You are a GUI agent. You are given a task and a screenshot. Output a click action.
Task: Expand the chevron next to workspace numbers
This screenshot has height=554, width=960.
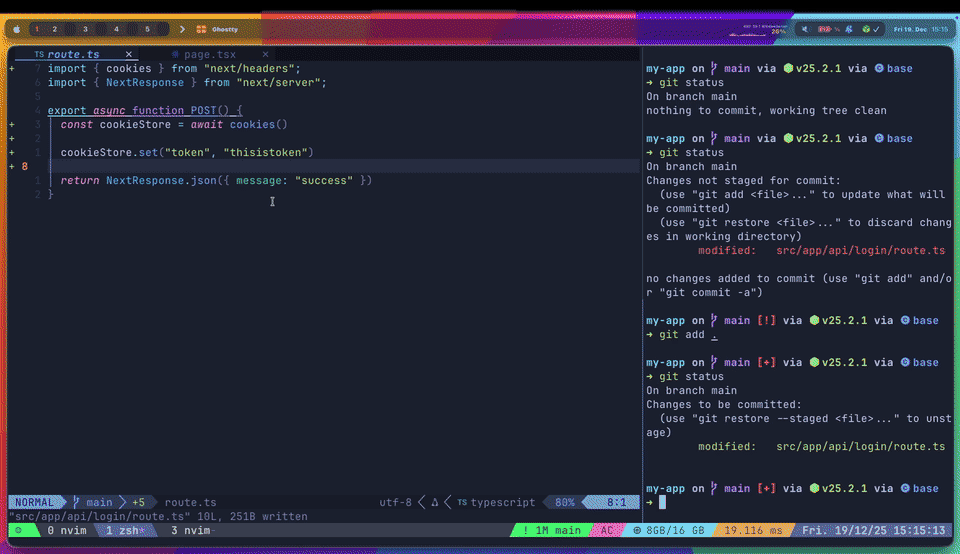tap(182, 29)
